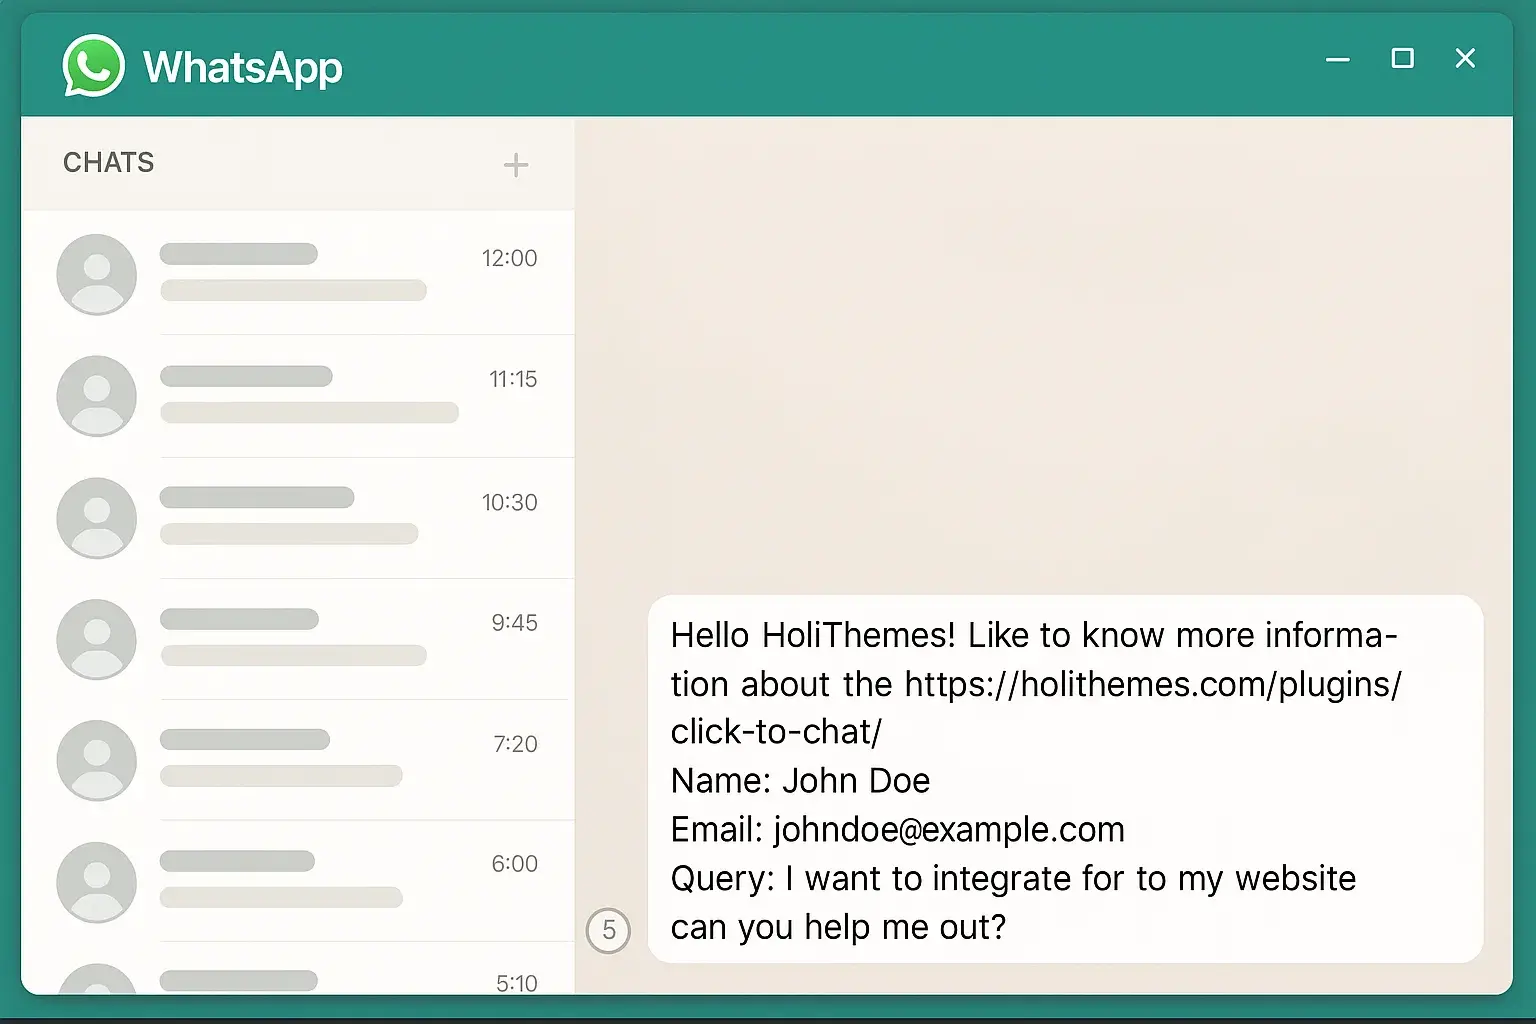
Task: Click the avatar of the 11:15 conversation
Action: tap(97, 395)
